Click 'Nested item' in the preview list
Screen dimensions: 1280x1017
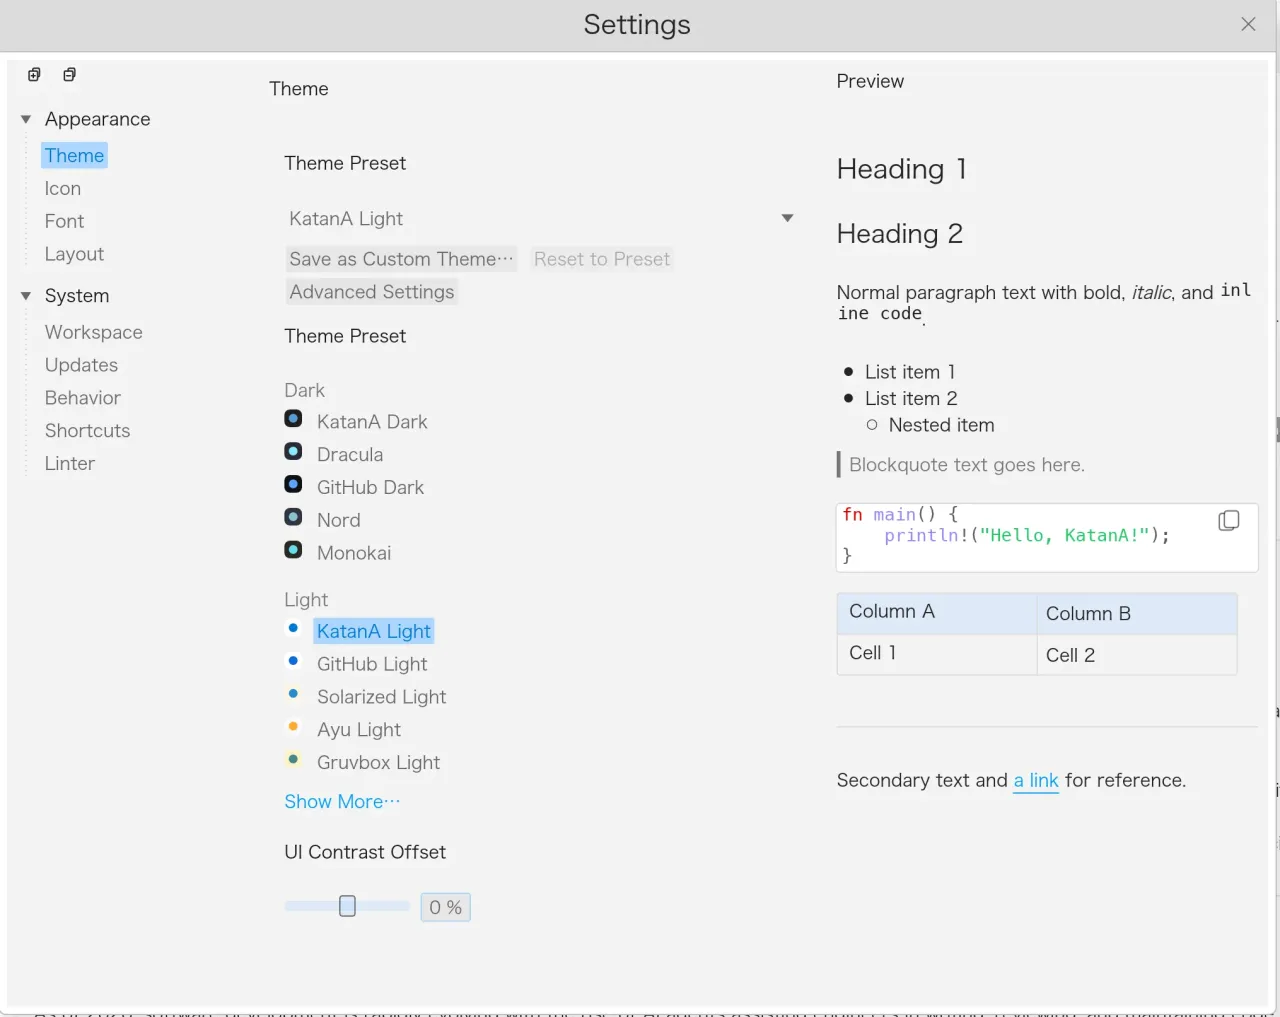(x=941, y=425)
